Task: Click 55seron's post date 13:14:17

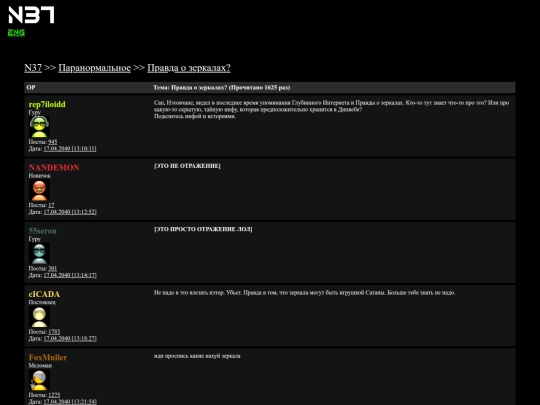Action: pos(70,276)
